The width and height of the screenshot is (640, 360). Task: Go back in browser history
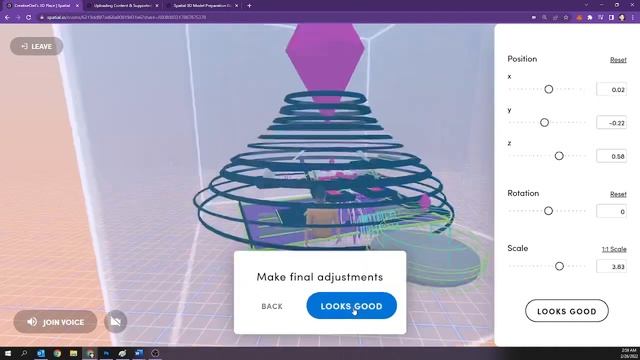[7, 18]
